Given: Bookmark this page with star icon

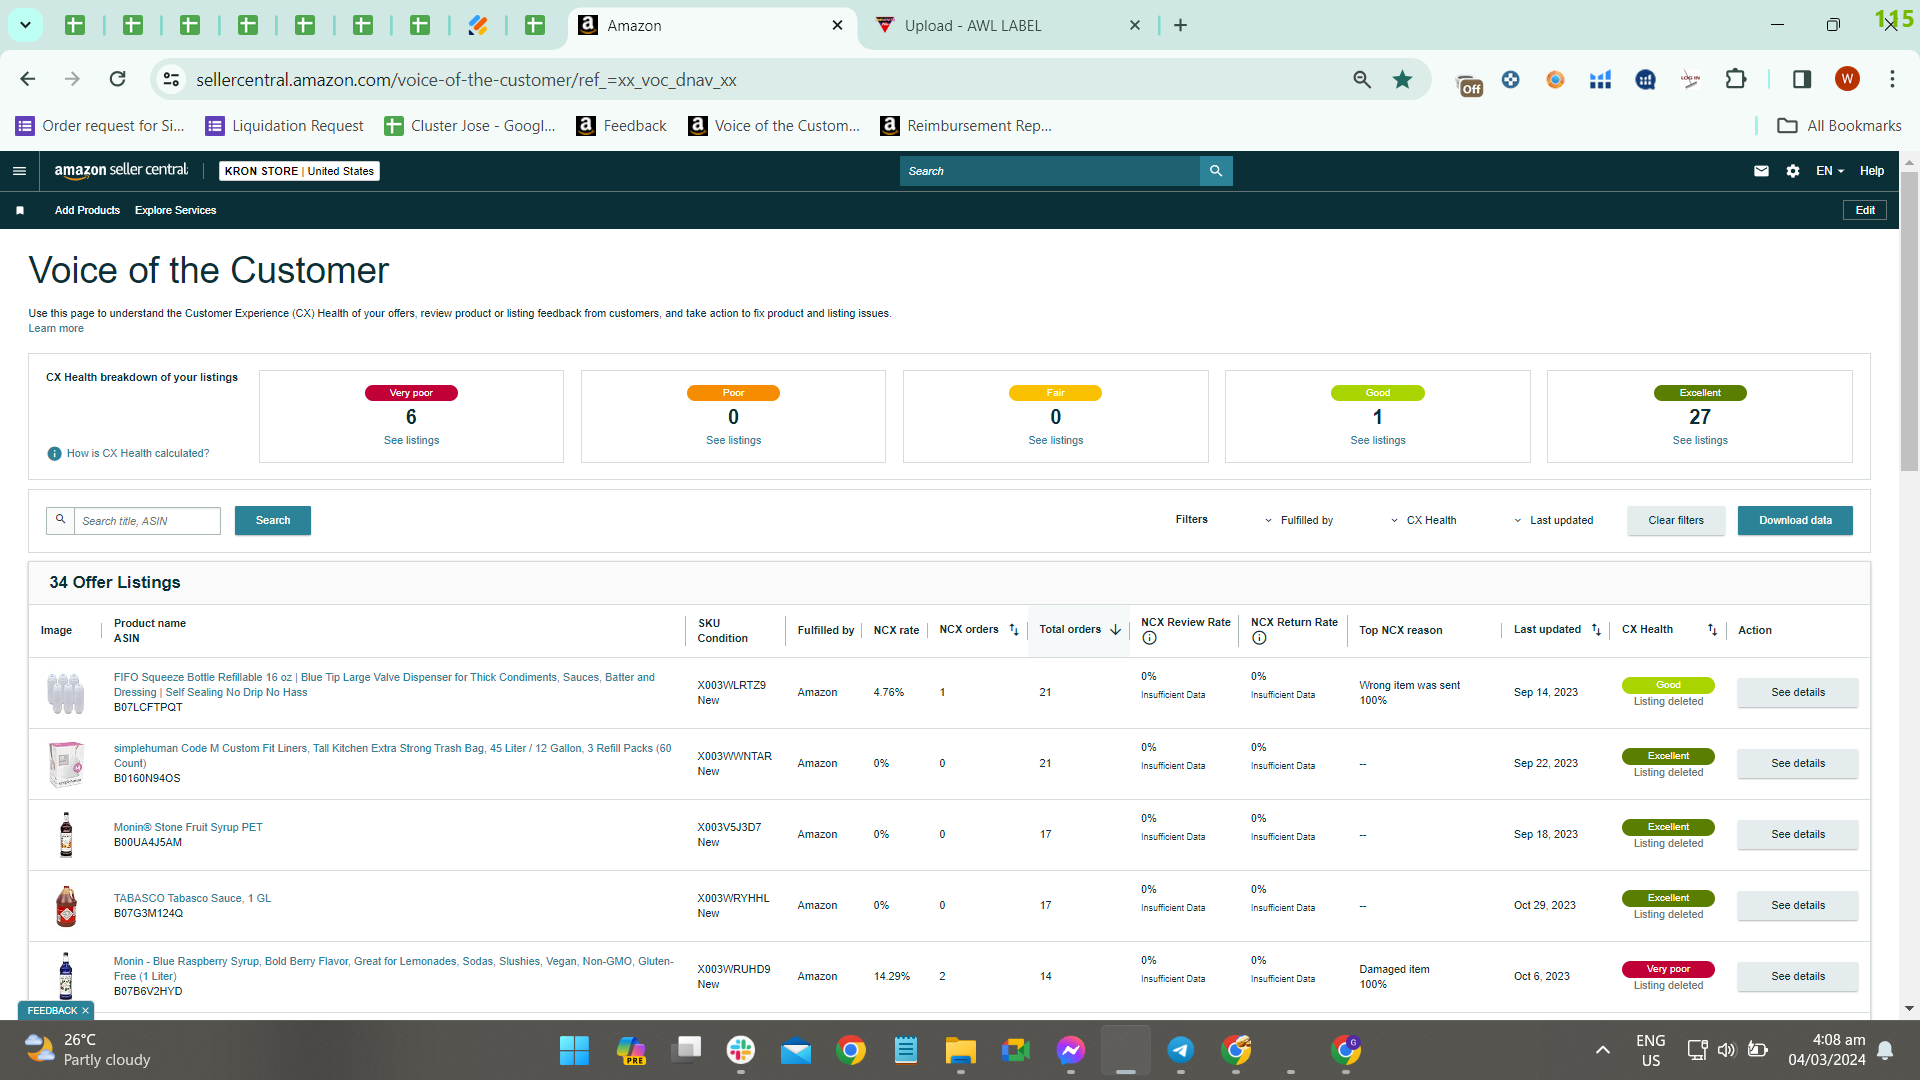Looking at the screenshot, I should click(x=1403, y=79).
